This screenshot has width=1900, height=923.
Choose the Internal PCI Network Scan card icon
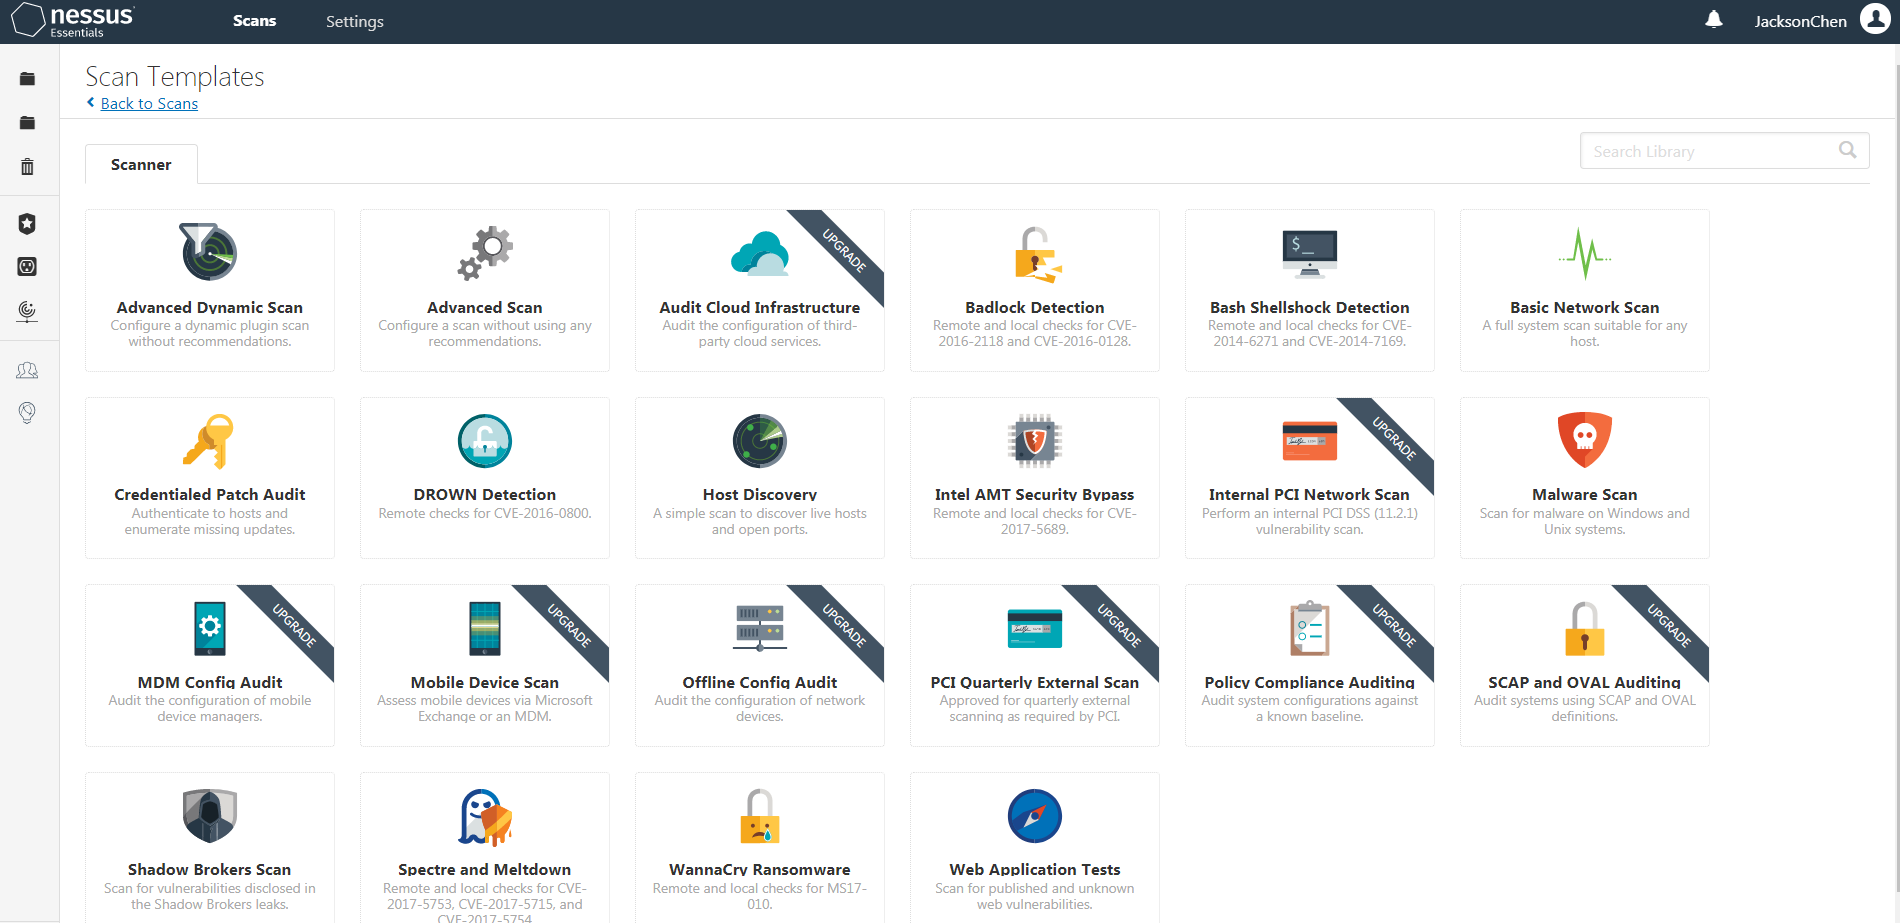click(x=1310, y=441)
